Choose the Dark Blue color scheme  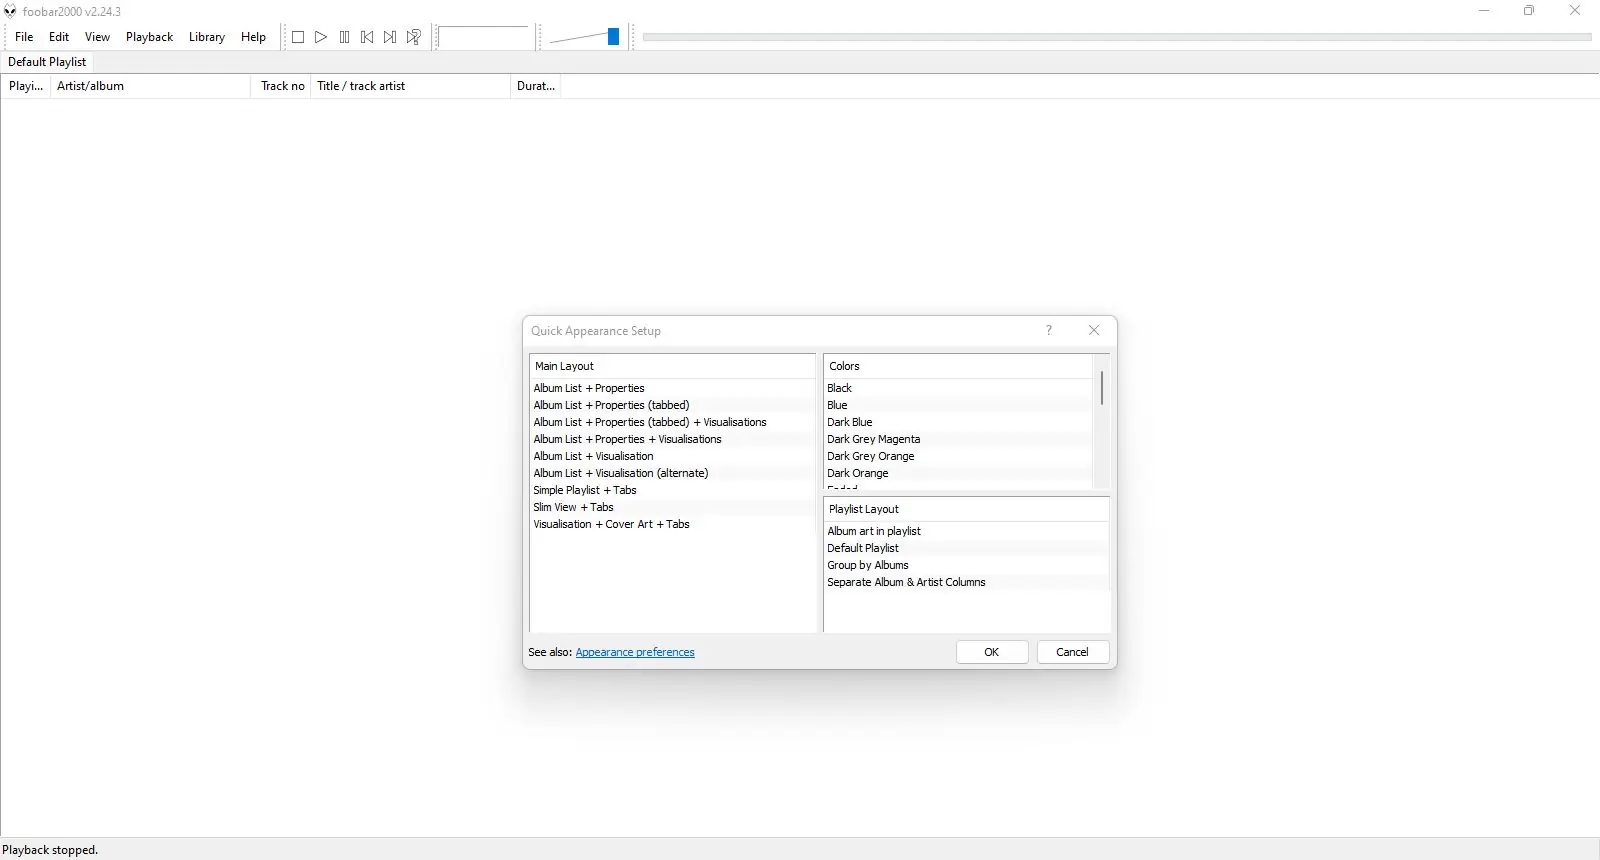959,422
